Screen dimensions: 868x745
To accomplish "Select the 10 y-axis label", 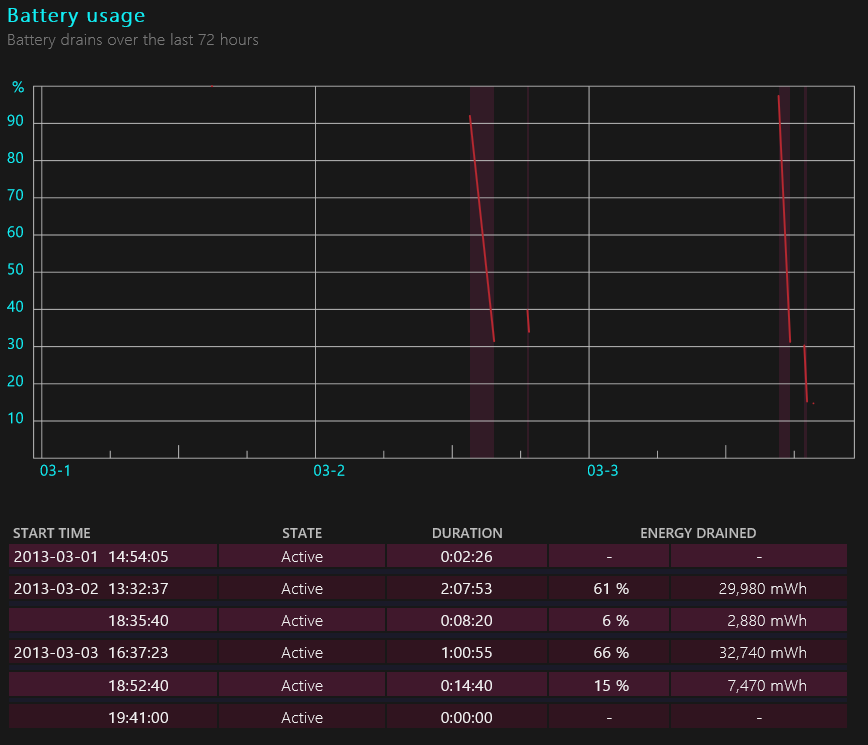I will tap(16, 418).
